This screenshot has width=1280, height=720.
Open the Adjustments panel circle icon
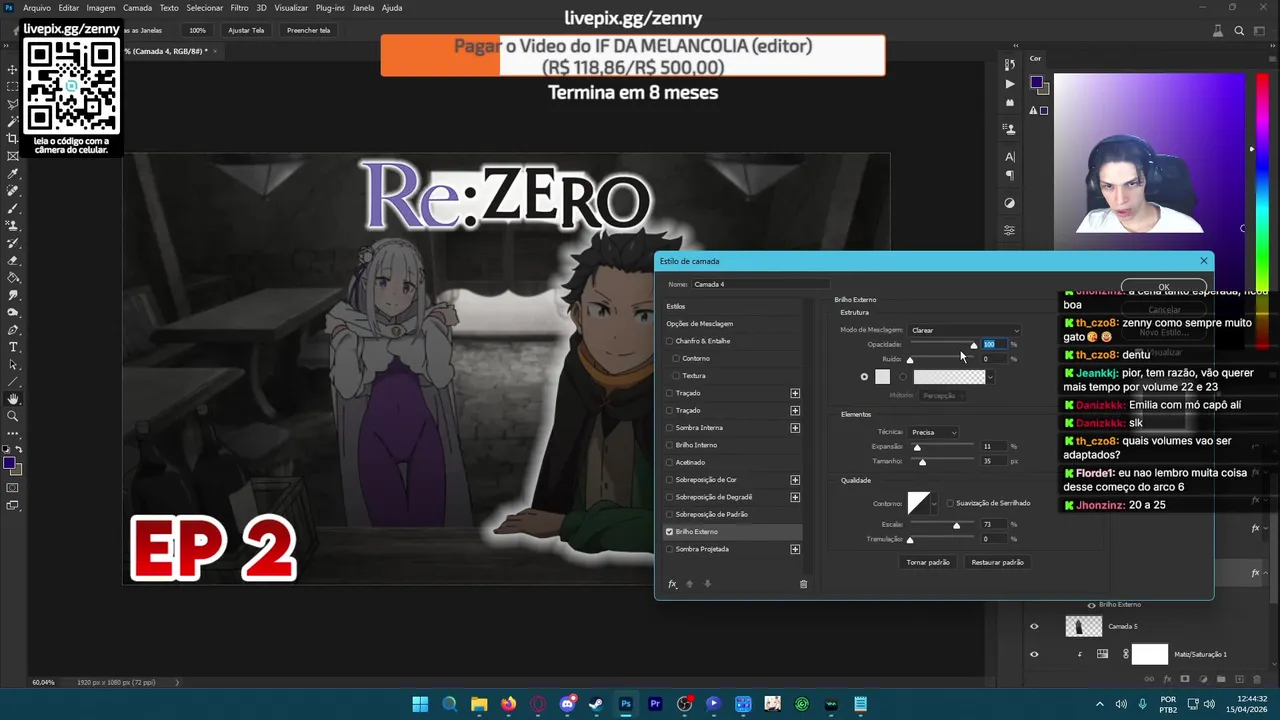[x=1009, y=203]
